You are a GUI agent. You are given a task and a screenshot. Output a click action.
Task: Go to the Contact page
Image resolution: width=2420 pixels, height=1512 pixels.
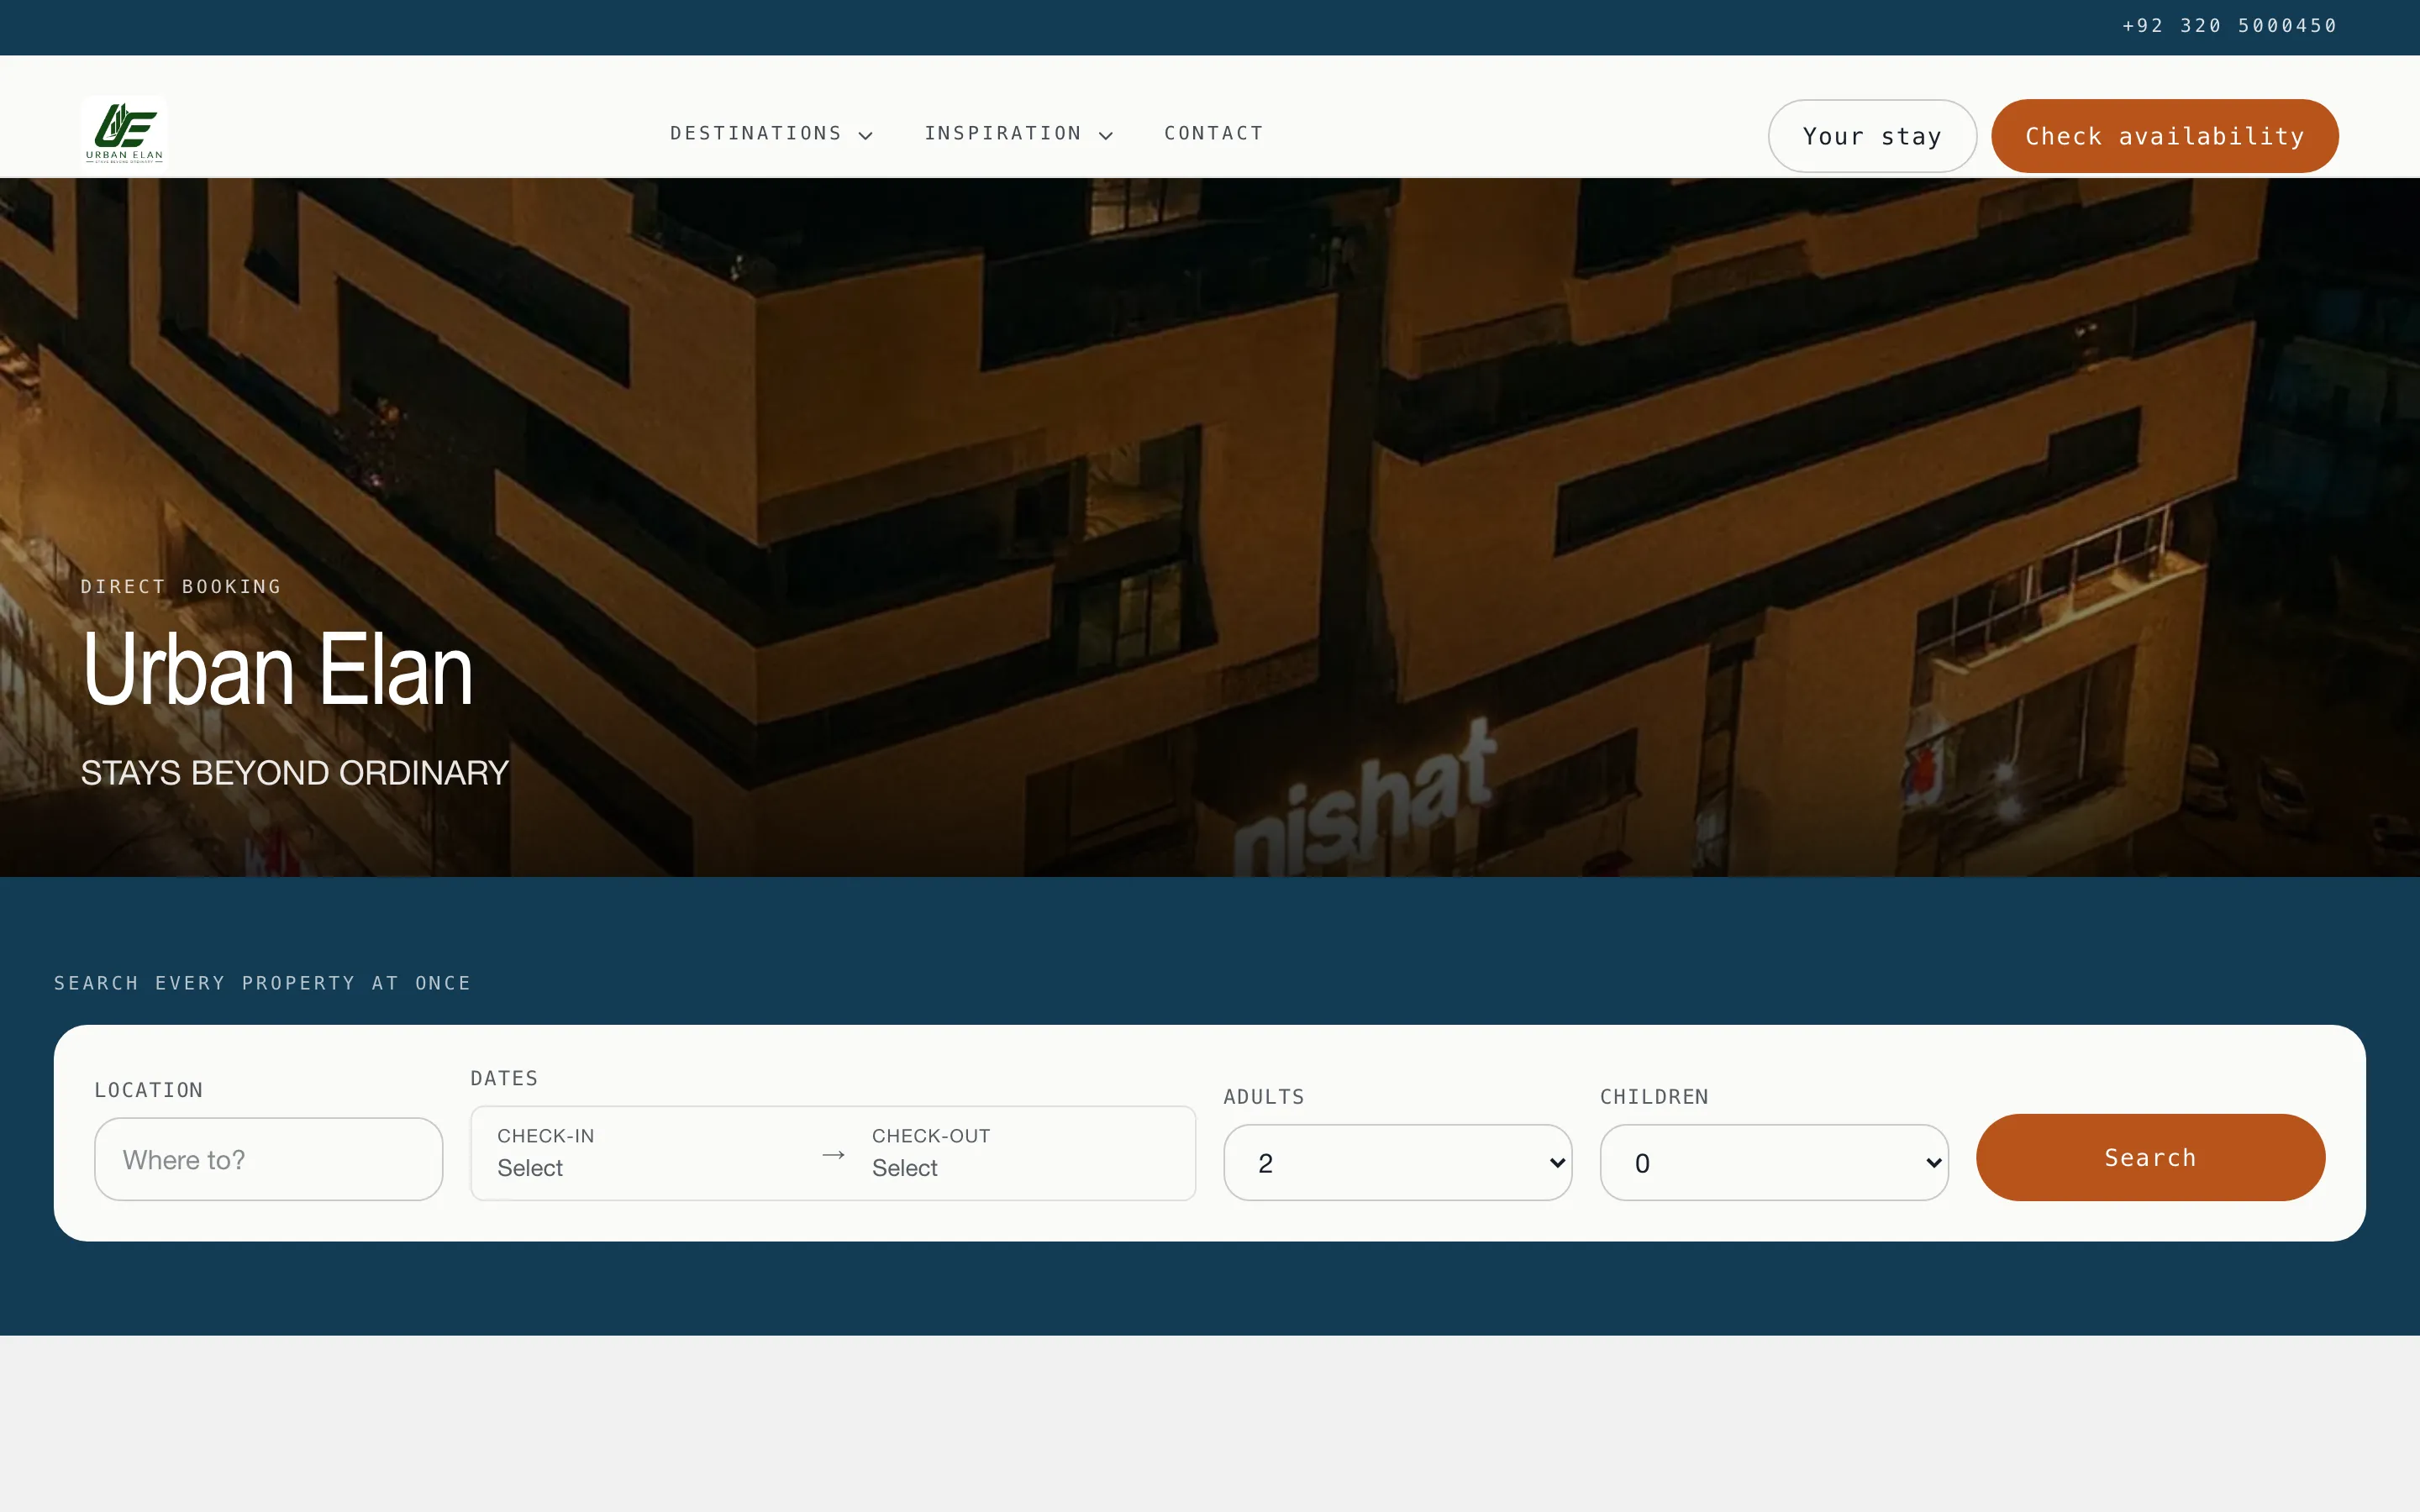tap(1214, 133)
